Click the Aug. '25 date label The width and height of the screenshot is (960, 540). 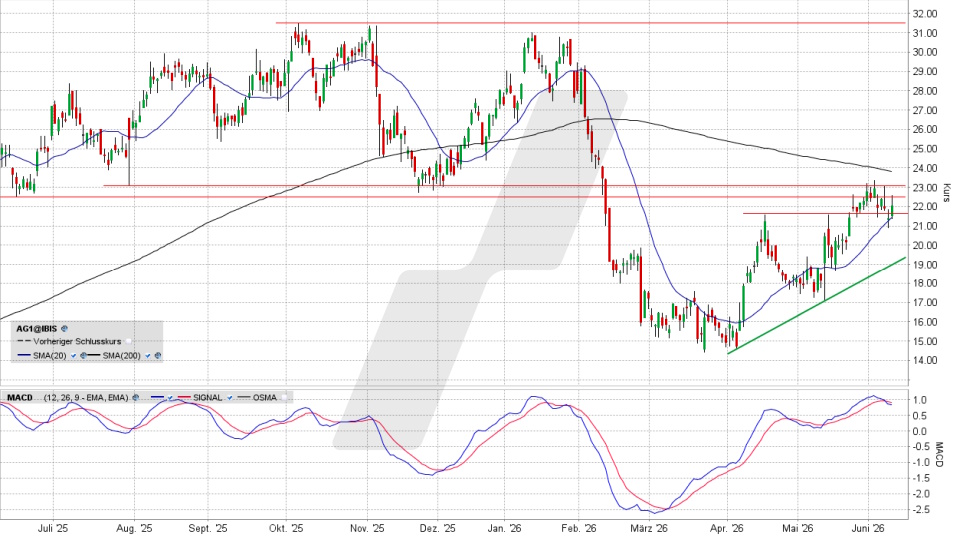tap(134, 528)
